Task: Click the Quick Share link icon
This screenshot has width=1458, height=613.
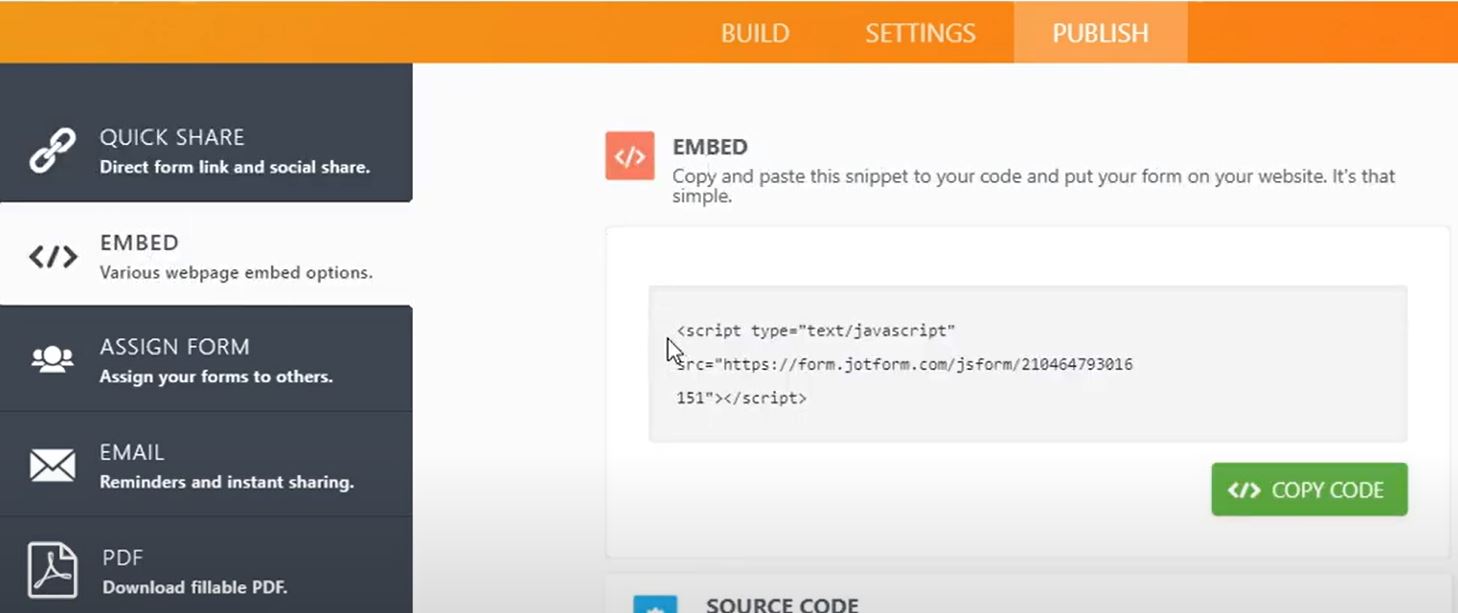Action: [51, 150]
